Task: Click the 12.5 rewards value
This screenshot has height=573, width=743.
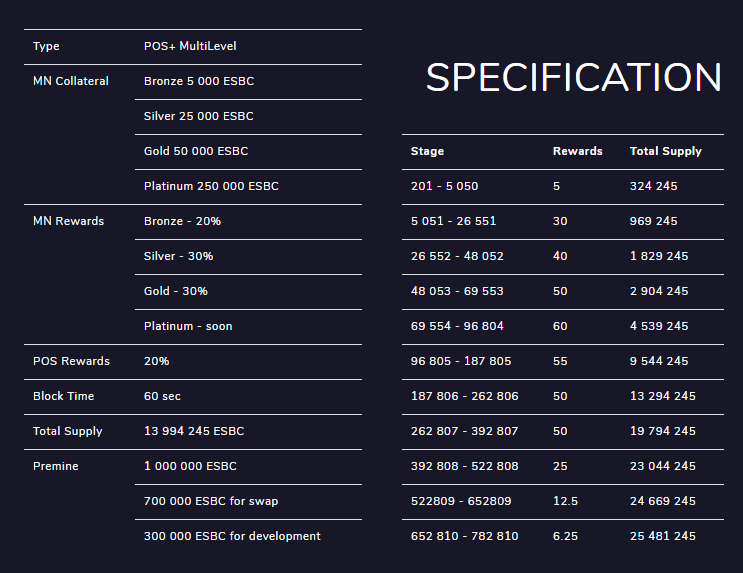Action: click(565, 501)
